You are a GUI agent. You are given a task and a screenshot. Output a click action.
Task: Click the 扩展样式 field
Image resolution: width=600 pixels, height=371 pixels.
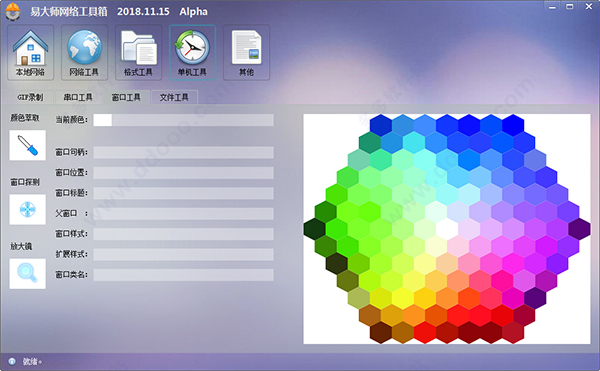pyautogui.click(x=184, y=254)
